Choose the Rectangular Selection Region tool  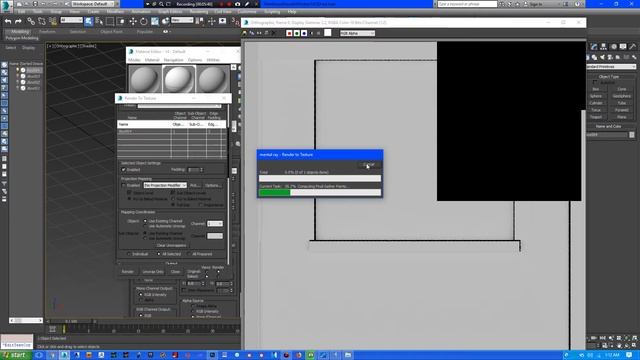pyautogui.click(x=110, y=21)
